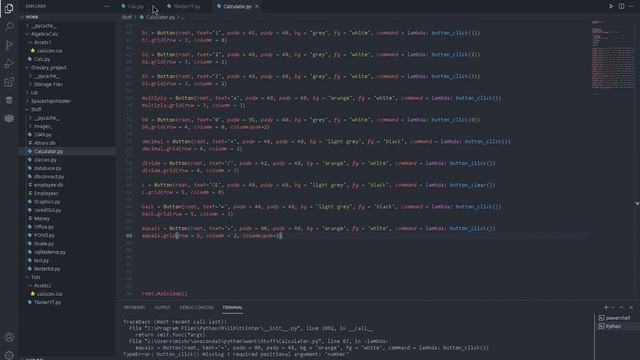This screenshot has width=640, height=360.
Task: Click the star icon of calcicon.ico under Assets2
Action: (33, 294)
